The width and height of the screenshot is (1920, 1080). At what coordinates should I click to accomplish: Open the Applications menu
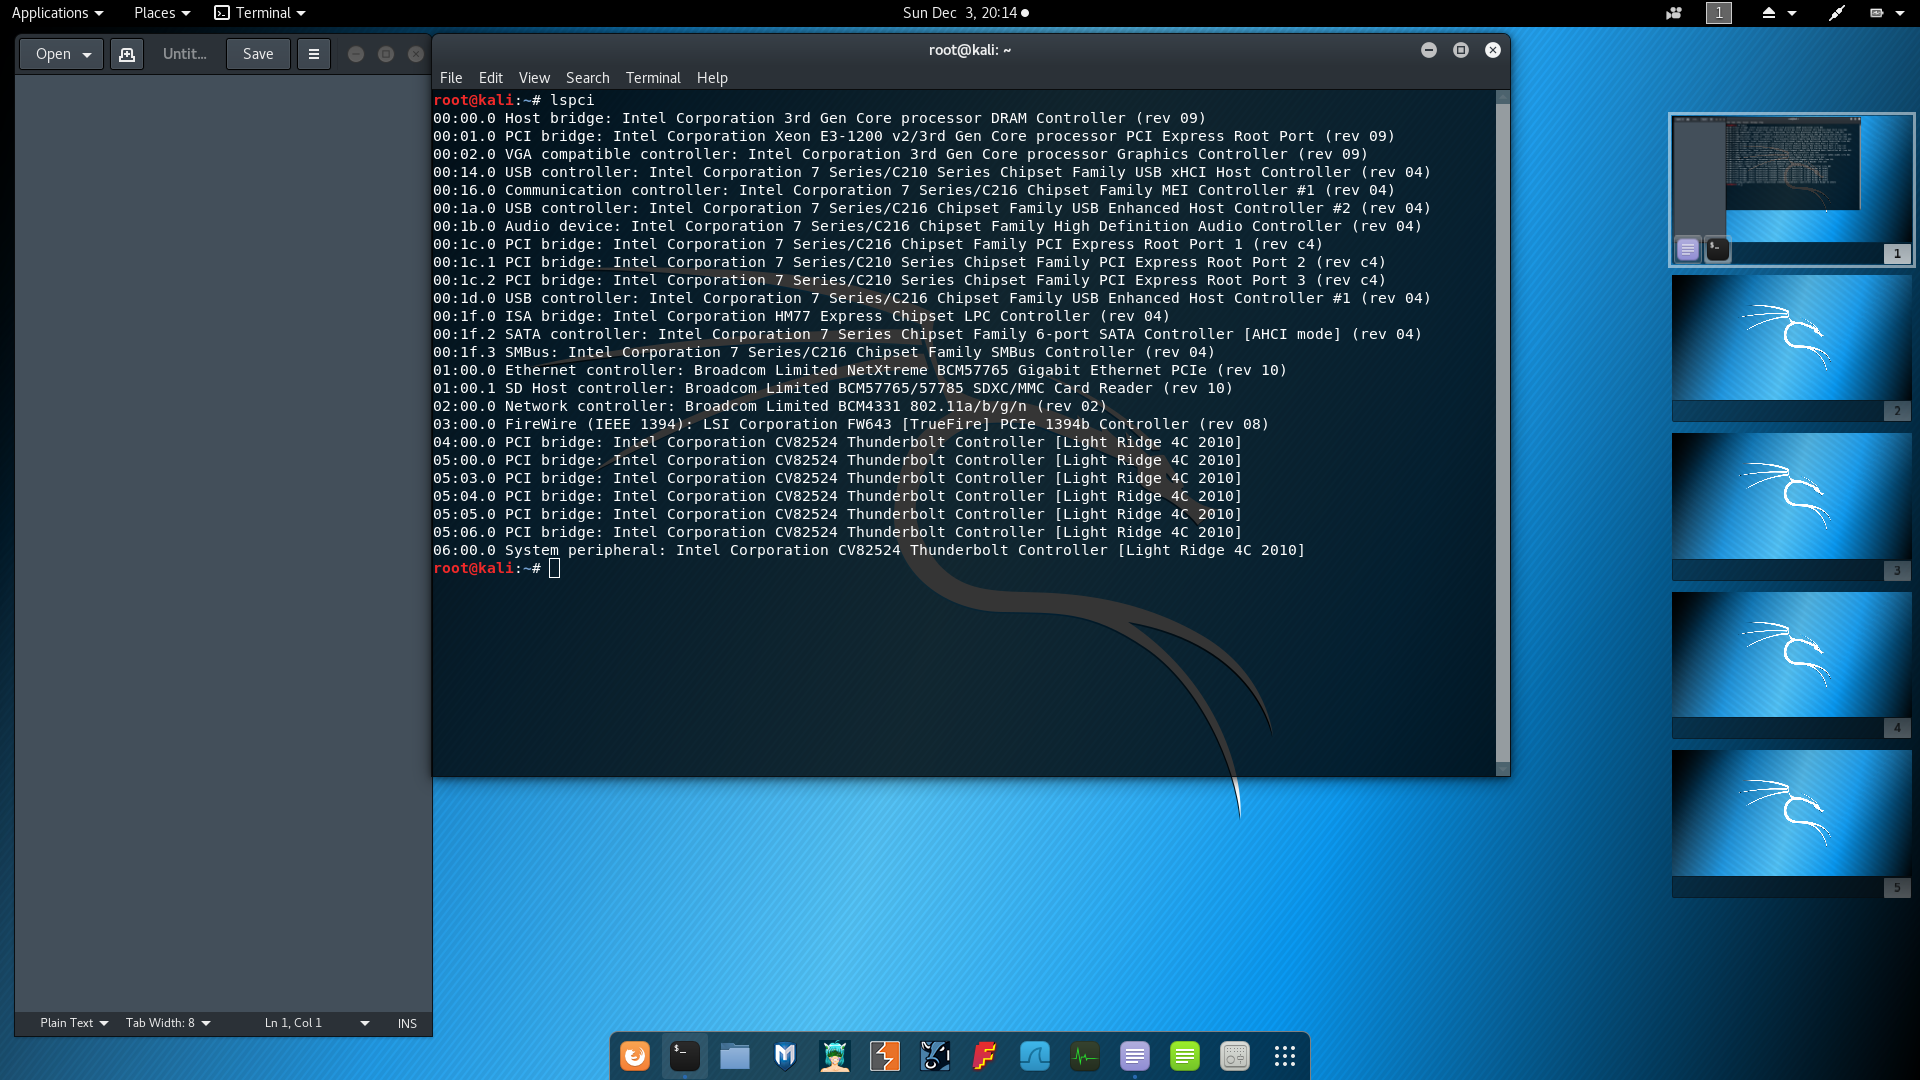pyautogui.click(x=57, y=13)
